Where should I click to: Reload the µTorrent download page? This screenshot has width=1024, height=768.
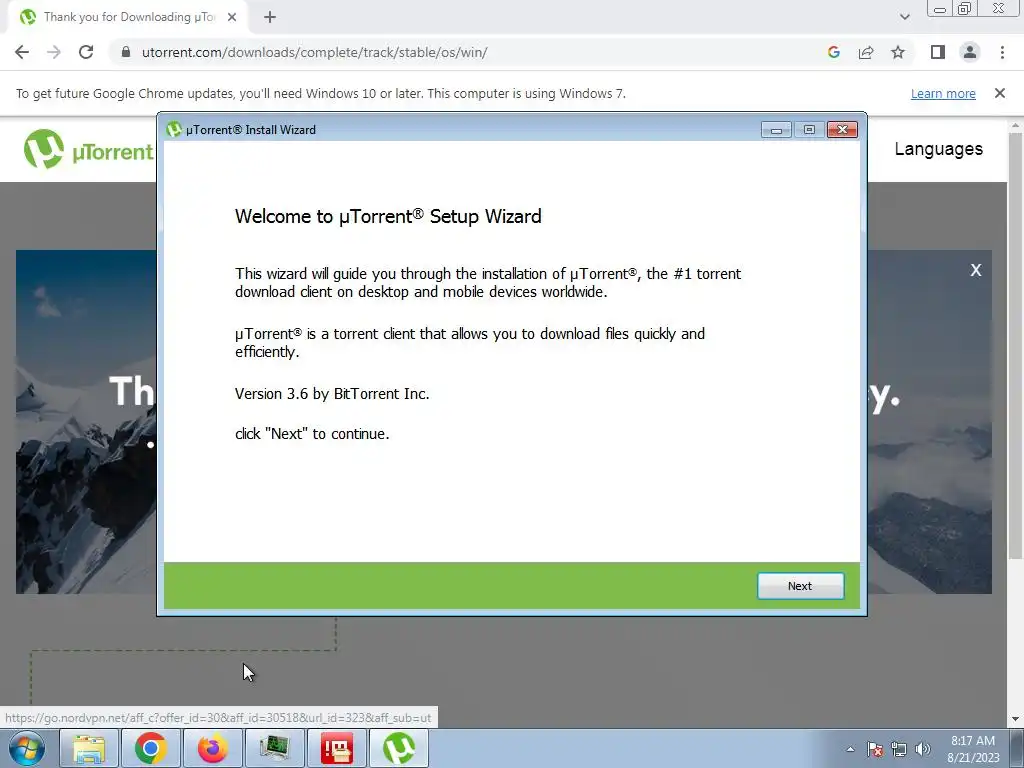pyautogui.click(x=86, y=52)
